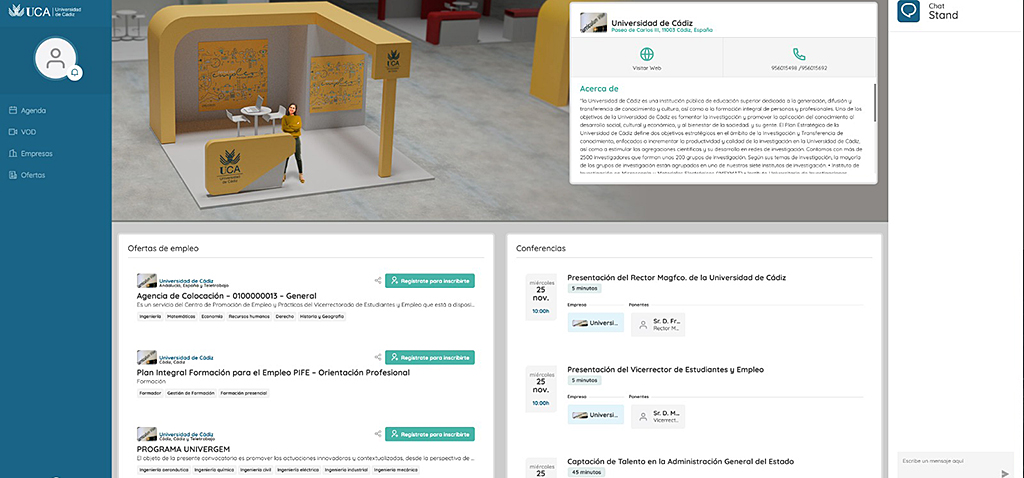This screenshot has height=478, width=1024.
Task: Open Agenda in the left sidebar
Action: (33, 110)
